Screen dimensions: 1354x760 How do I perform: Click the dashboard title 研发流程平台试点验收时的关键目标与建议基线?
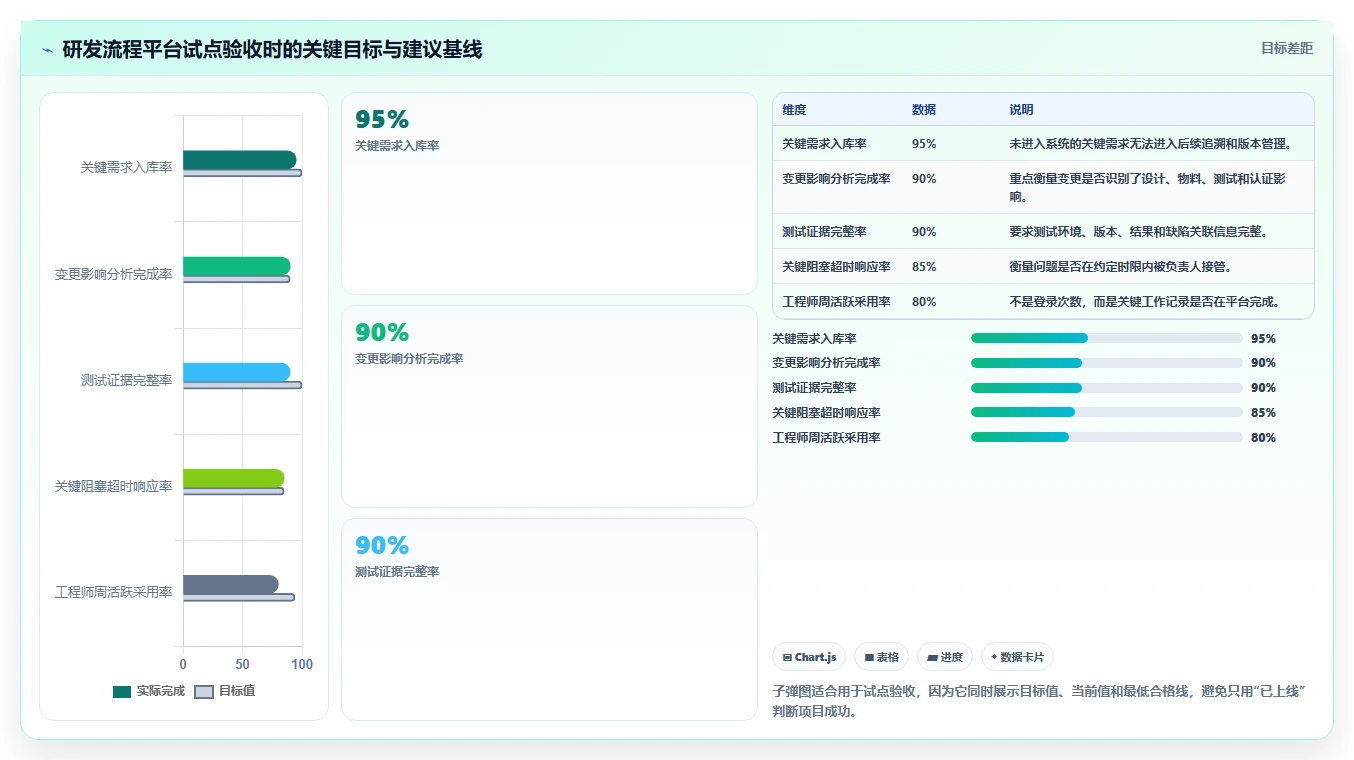coord(272,49)
